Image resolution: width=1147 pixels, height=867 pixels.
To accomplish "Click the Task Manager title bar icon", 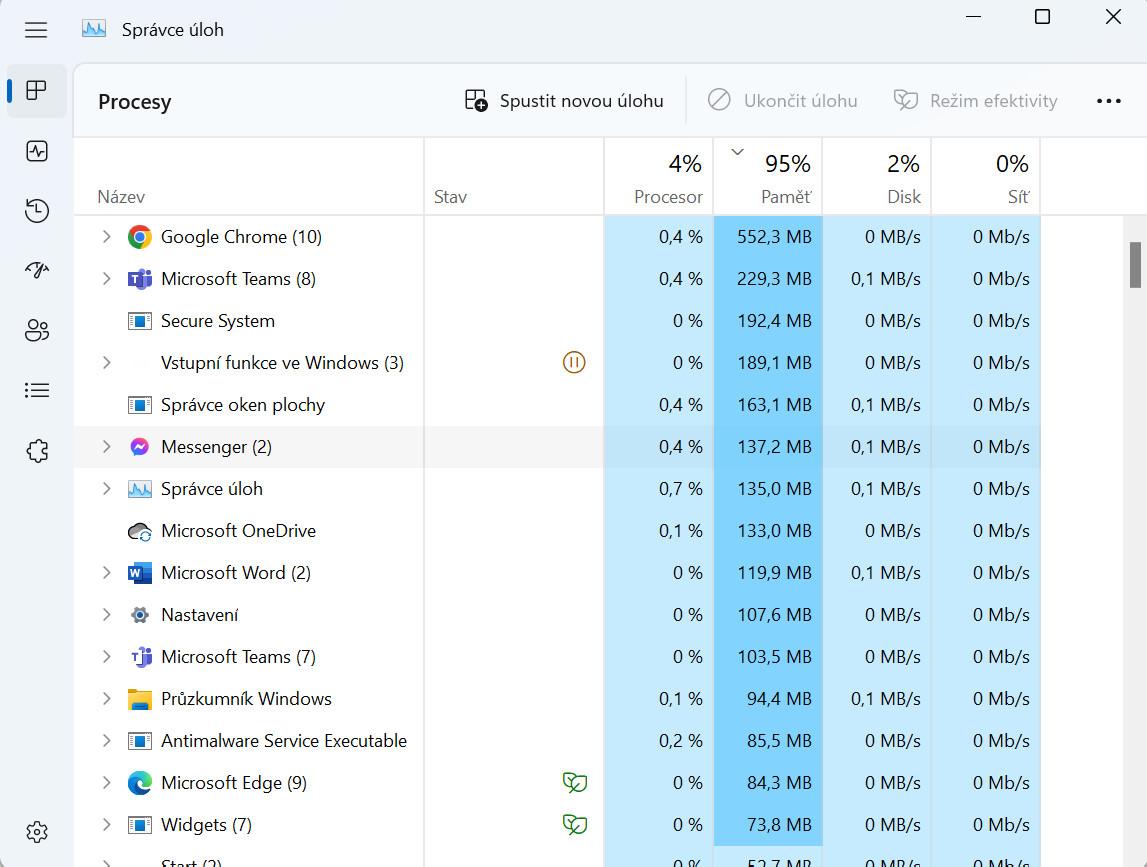I will (x=94, y=29).
